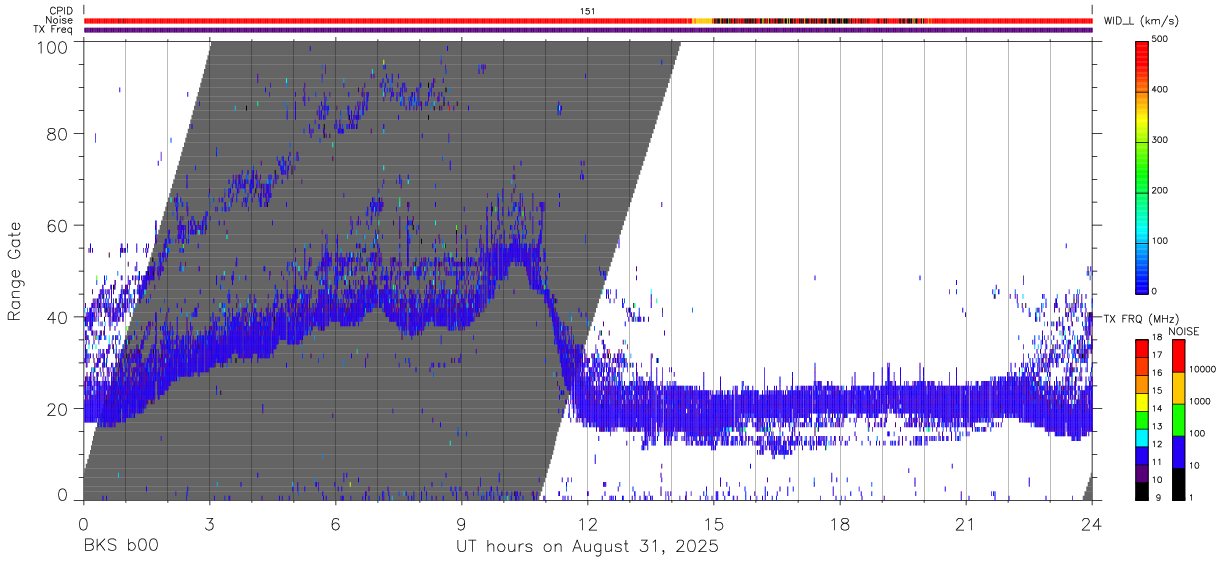Click the green segment of the NOISE colorbar
The image size is (1228, 567).
1177,419
